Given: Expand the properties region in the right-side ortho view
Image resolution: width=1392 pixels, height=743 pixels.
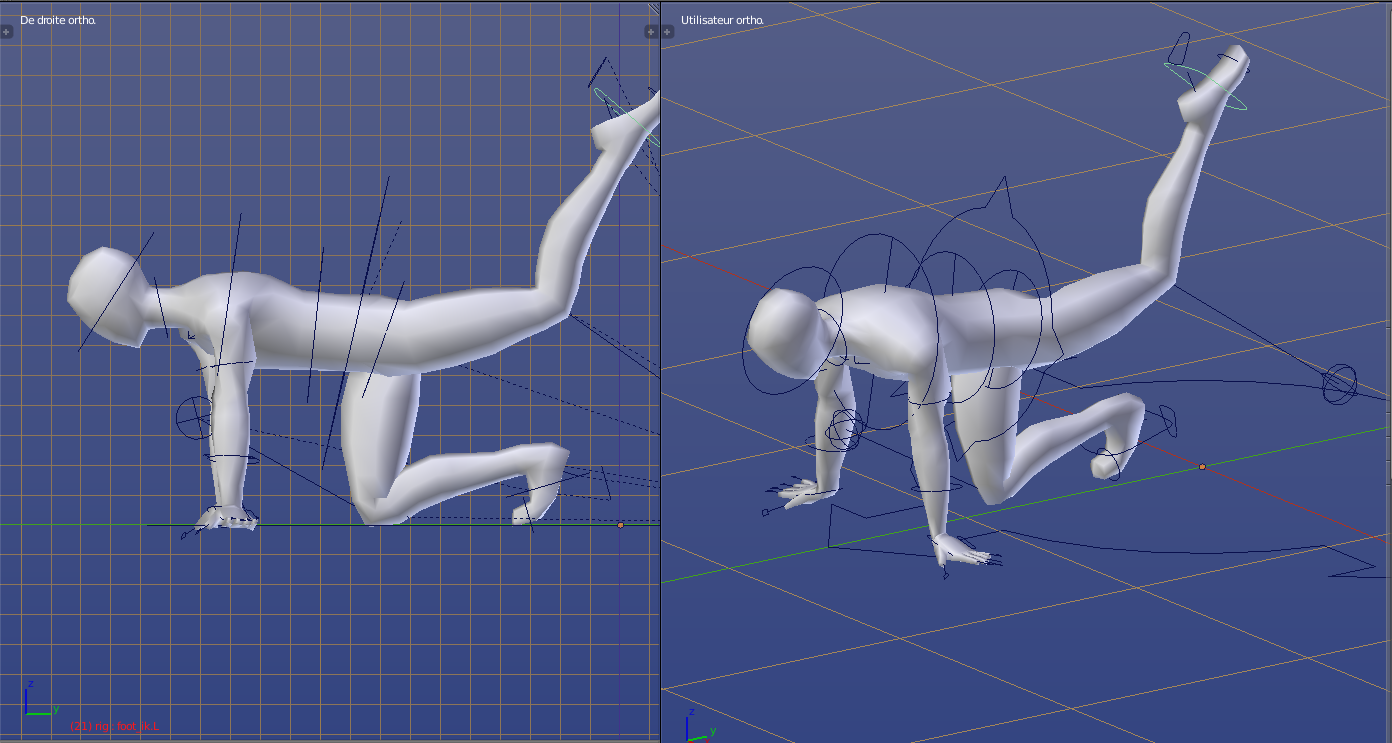Looking at the screenshot, I should 651,32.
